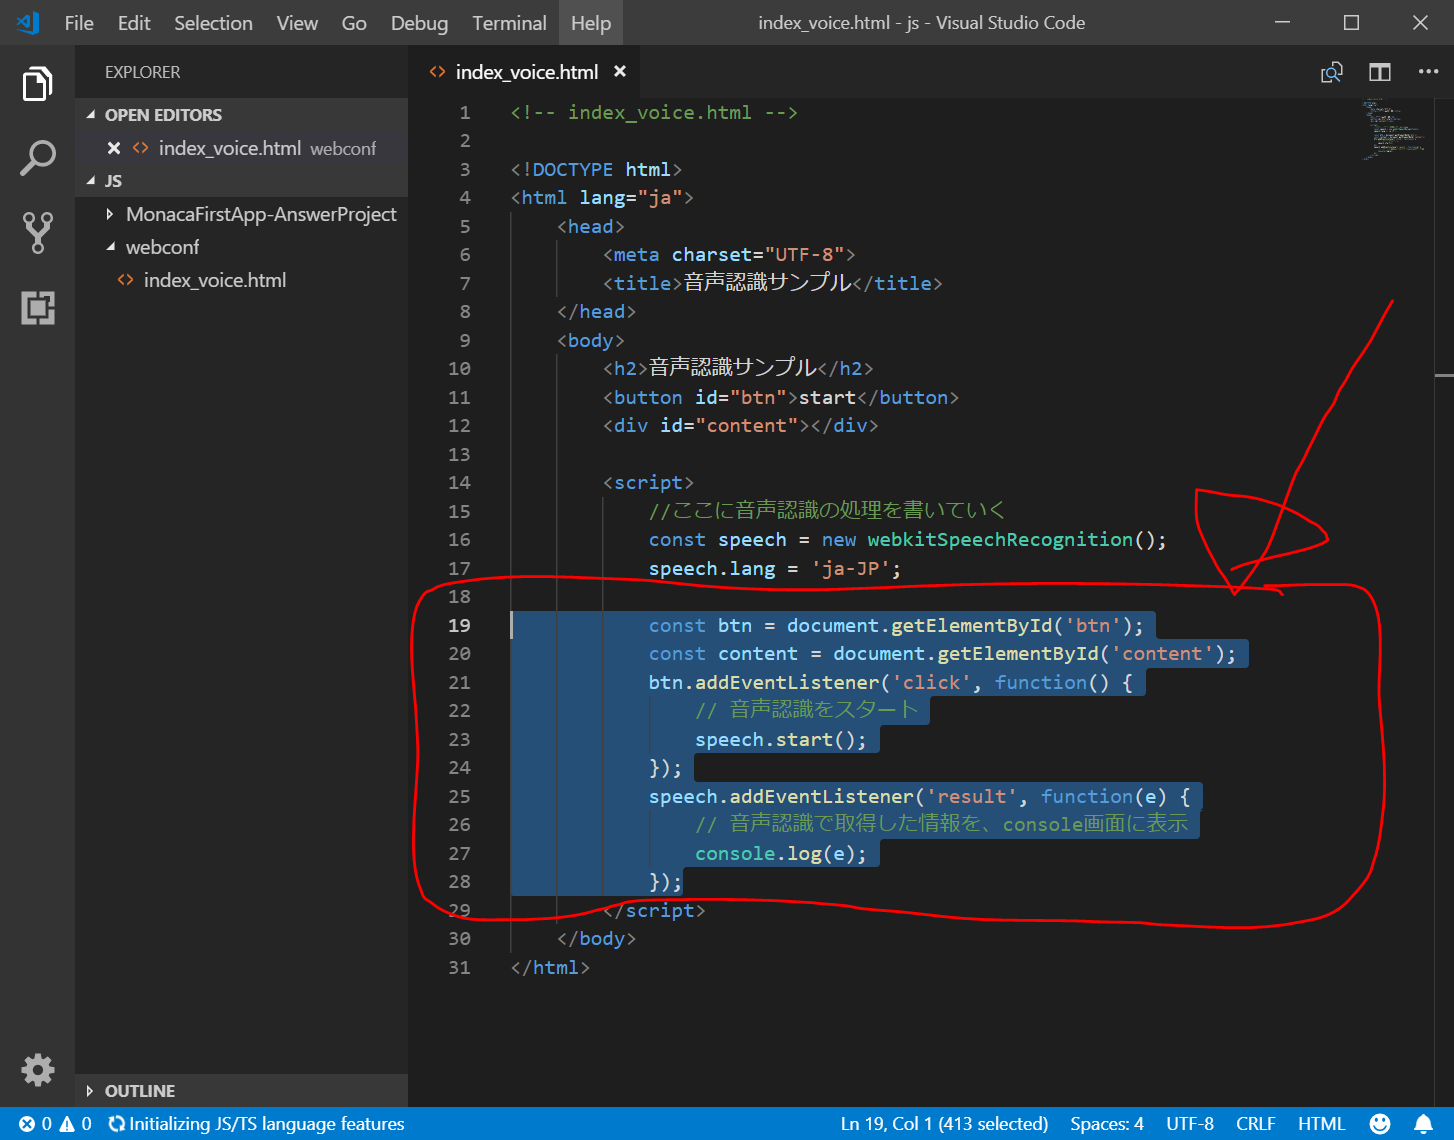Screen dimensions: 1454x1140
Task: Open the Source Control view icon
Action: coord(37,232)
